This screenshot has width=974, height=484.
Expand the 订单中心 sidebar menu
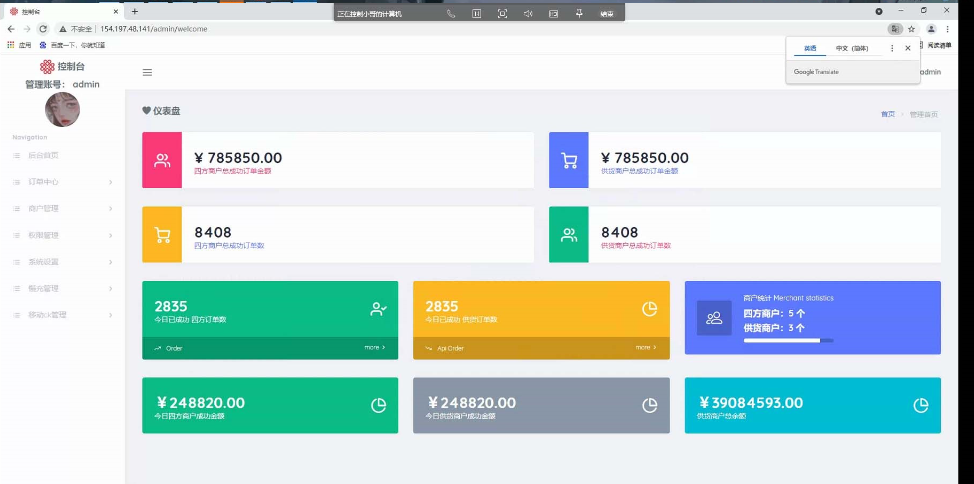62,182
